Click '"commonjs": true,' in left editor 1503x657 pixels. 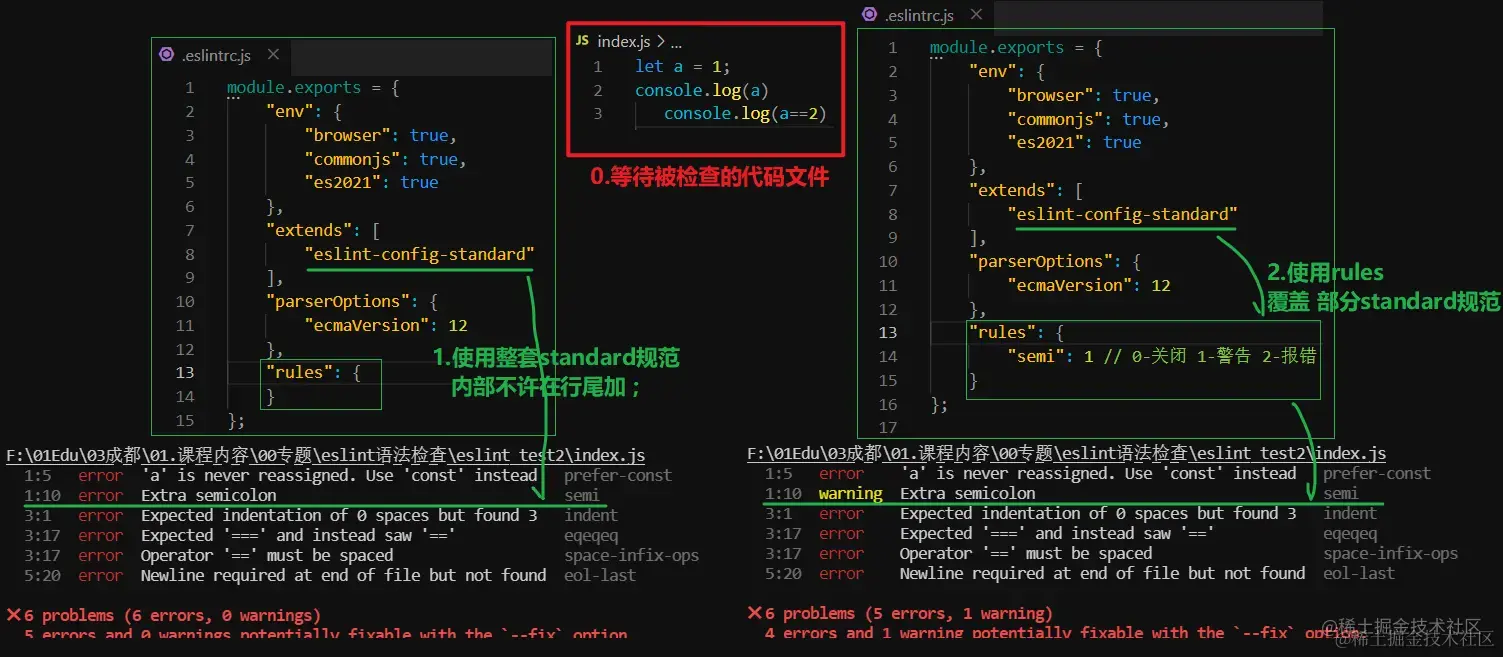[x=386, y=159]
